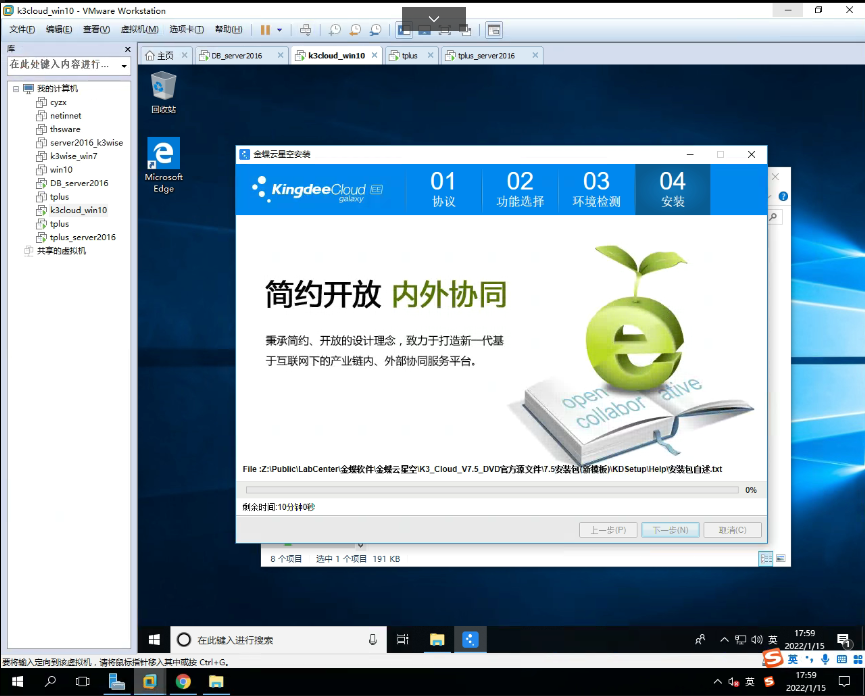Show hidden icons in the guest system tray

coord(724,640)
